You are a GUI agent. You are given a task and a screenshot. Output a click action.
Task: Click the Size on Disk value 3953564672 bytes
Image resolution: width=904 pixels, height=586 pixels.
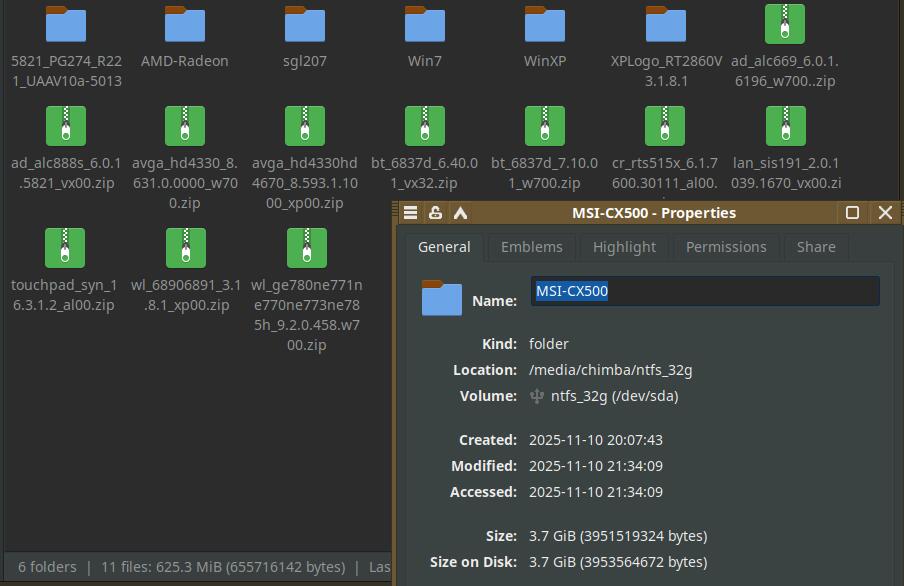pyautogui.click(x=618, y=562)
